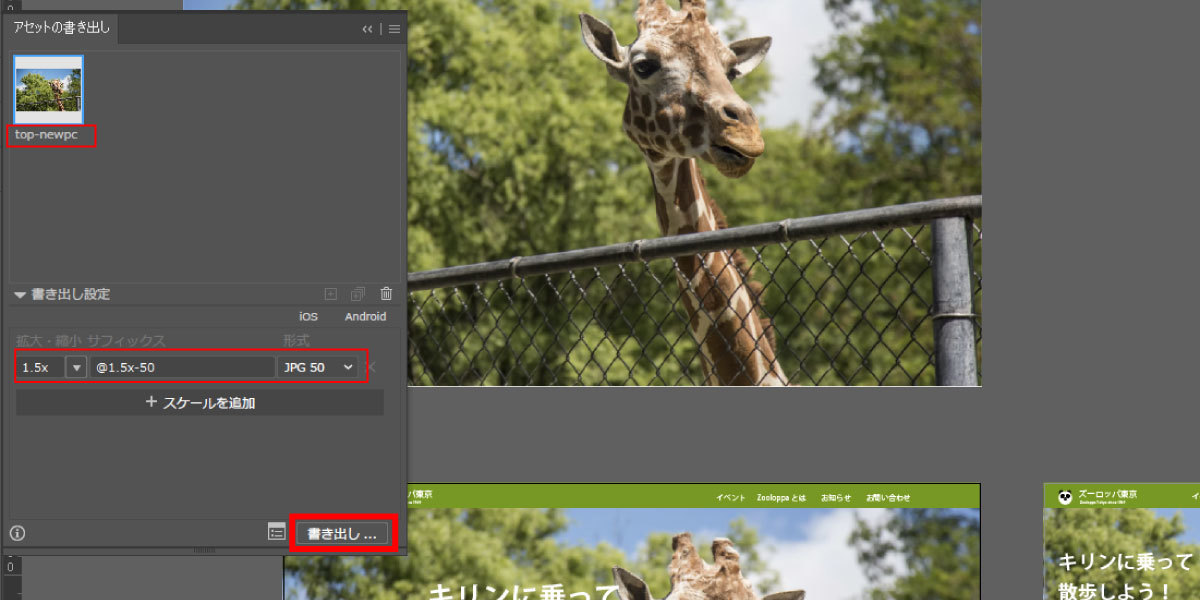Image resolution: width=1200 pixels, height=600 pixels.
Task: Click the plus-square icon beside 書き出し設定
Action: pyautogui.click(x=331, y=294)
